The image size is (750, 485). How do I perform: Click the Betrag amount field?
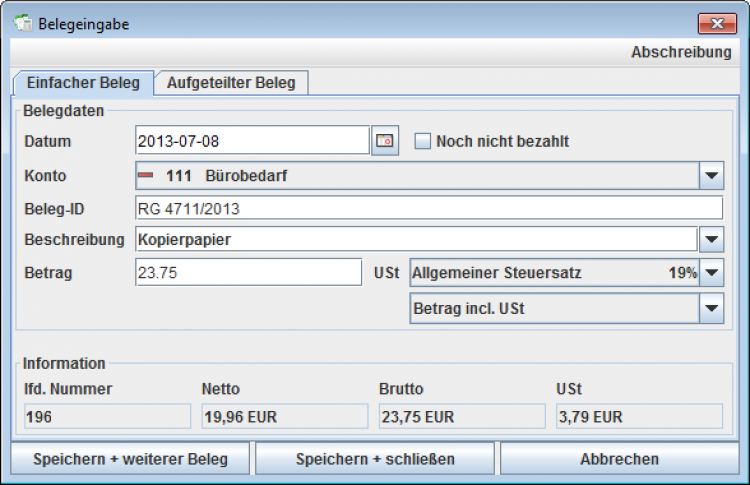click(x=248, y=272)
